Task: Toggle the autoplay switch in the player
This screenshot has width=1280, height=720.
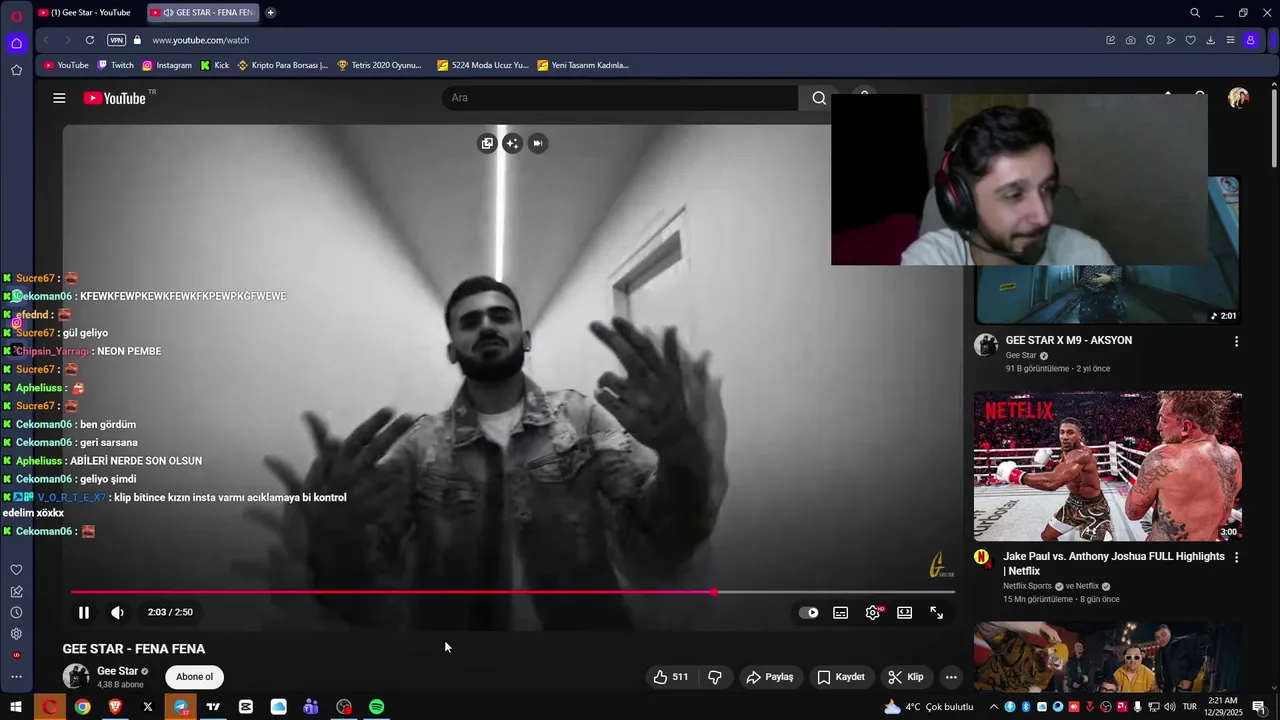Action: (x=809, y=613)
